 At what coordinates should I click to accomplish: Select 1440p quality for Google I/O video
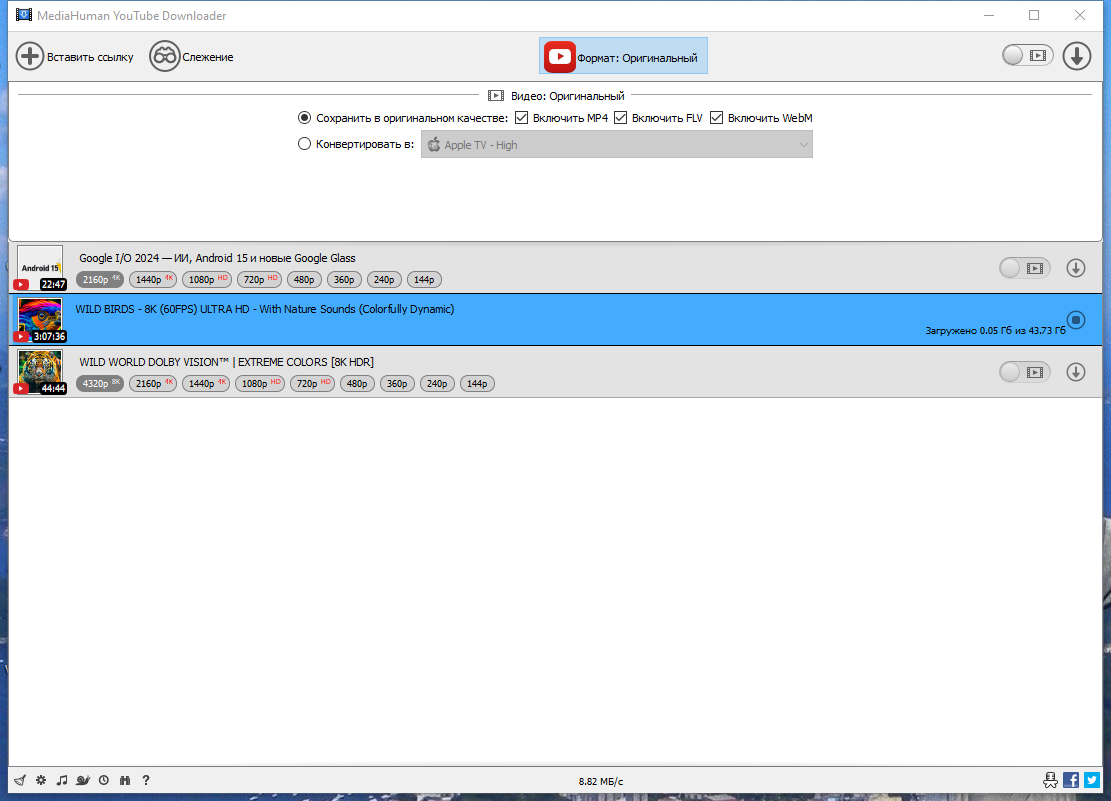tap(153, 279)
